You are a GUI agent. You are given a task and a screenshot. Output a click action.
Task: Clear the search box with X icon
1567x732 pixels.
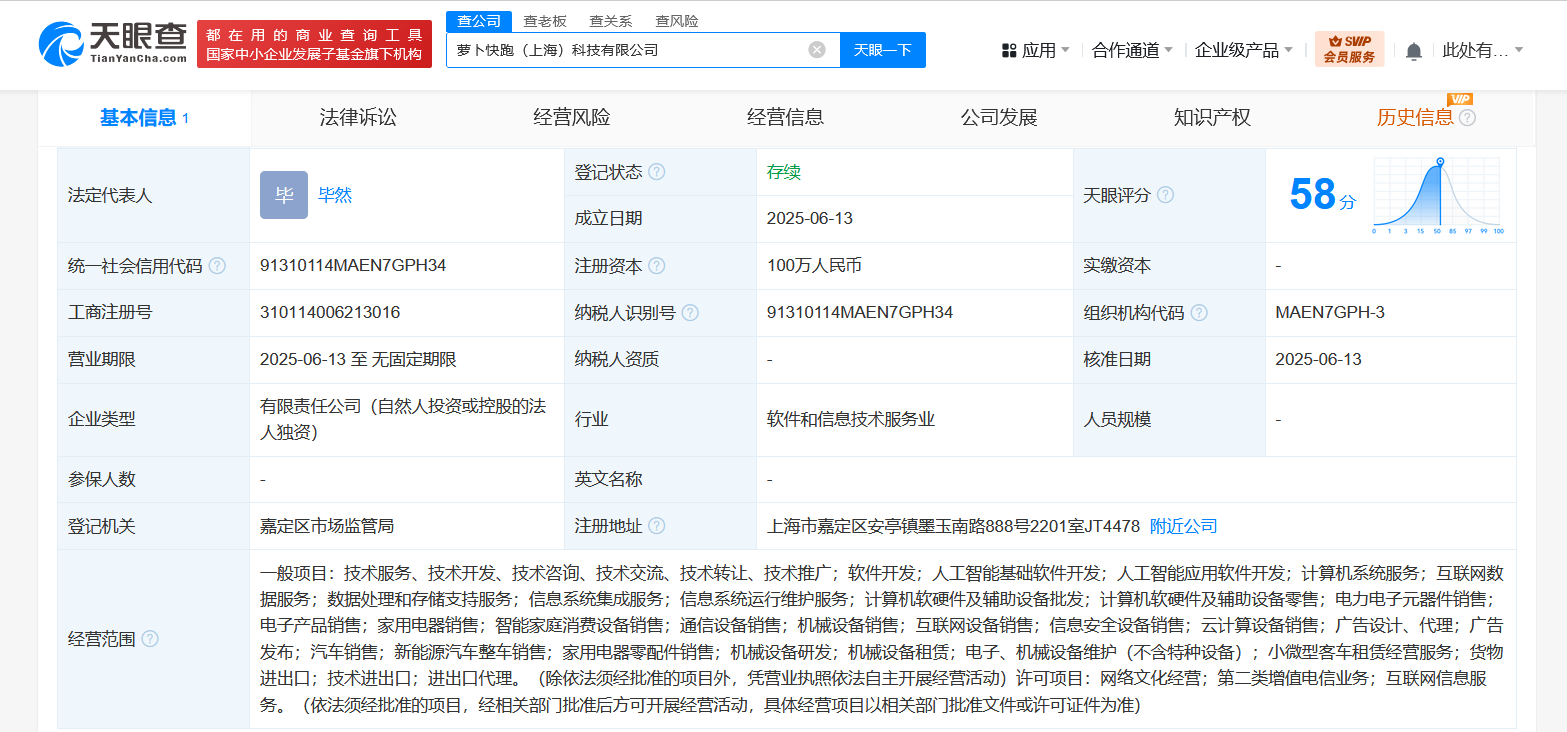click(817, 50)
